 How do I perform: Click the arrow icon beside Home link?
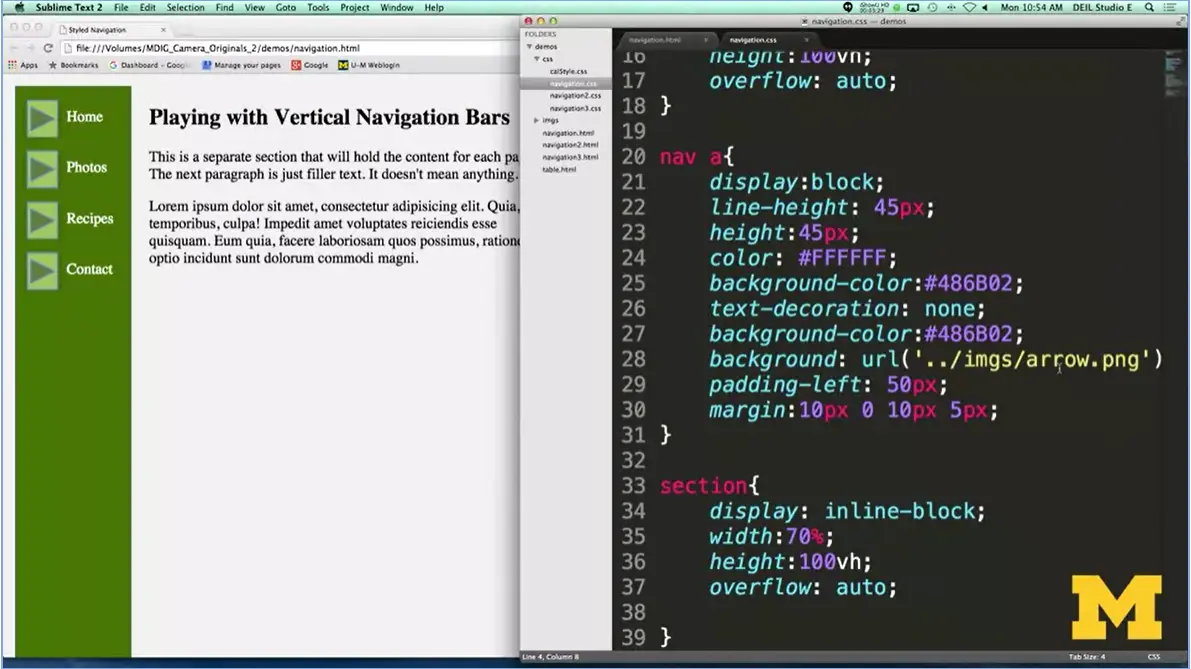[42, 118]
